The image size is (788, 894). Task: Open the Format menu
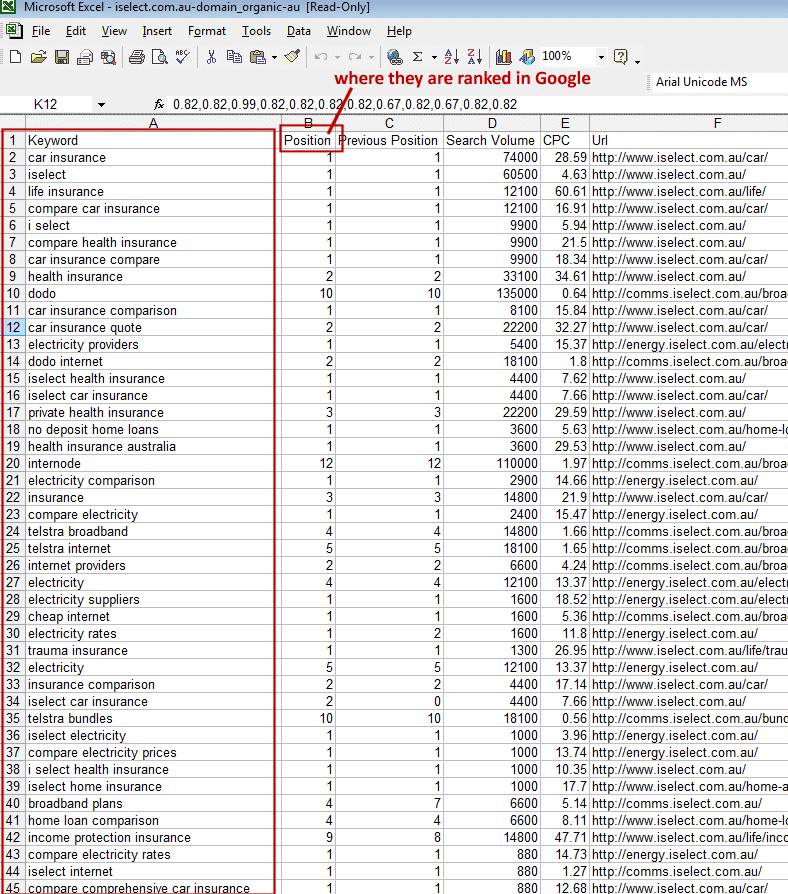[207, 31]
